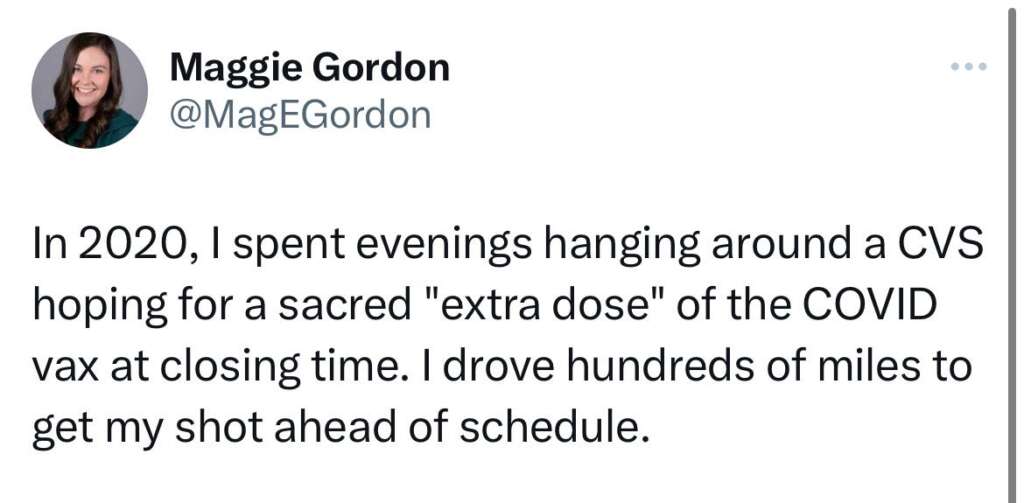Open the three-dot more options menu
The image size is (1024, 503).
[x=969, y=67]
